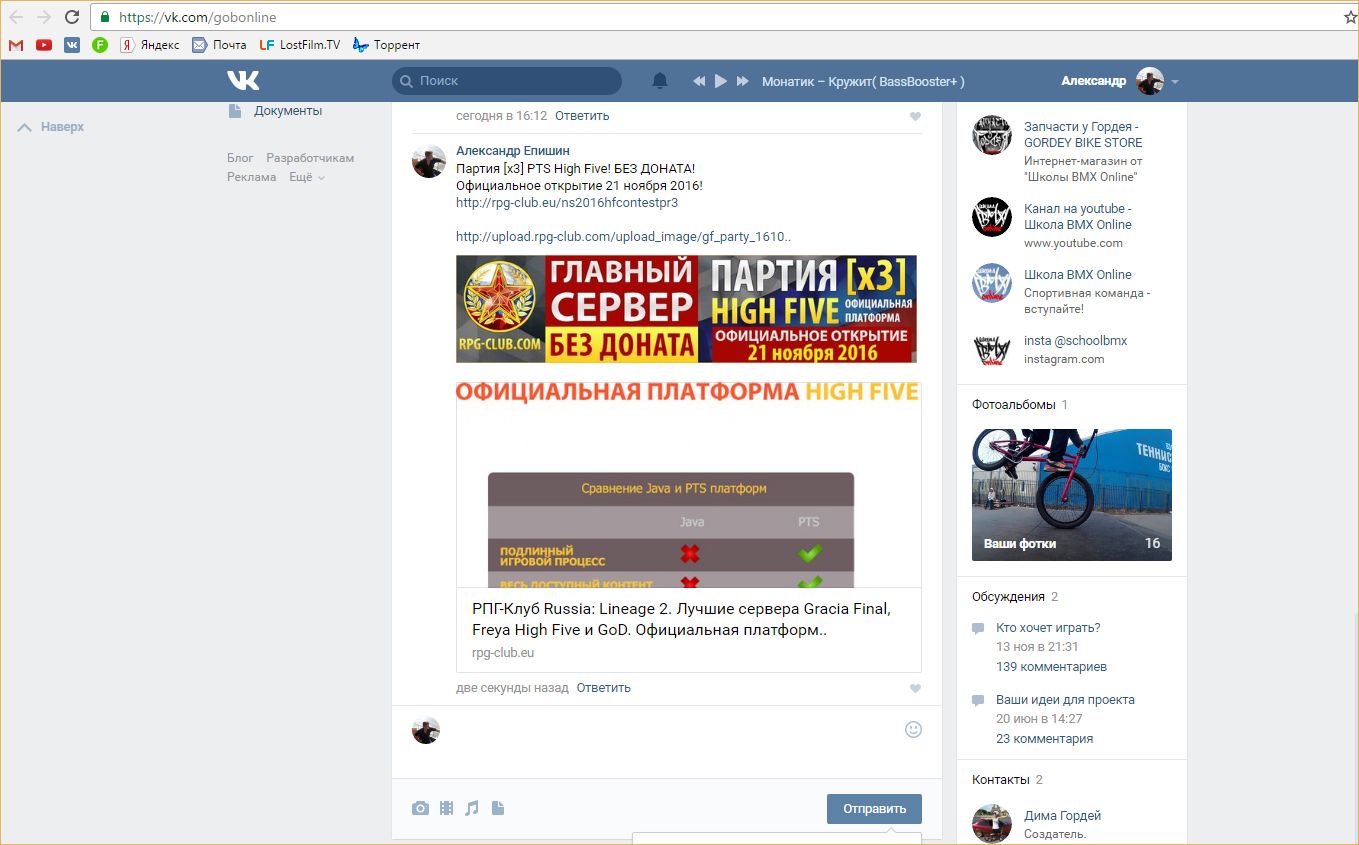Reply to comment posted сегодня в 16:12
Image resolution: width=1359 pixels, height=845 pixels.
(582, 116)
